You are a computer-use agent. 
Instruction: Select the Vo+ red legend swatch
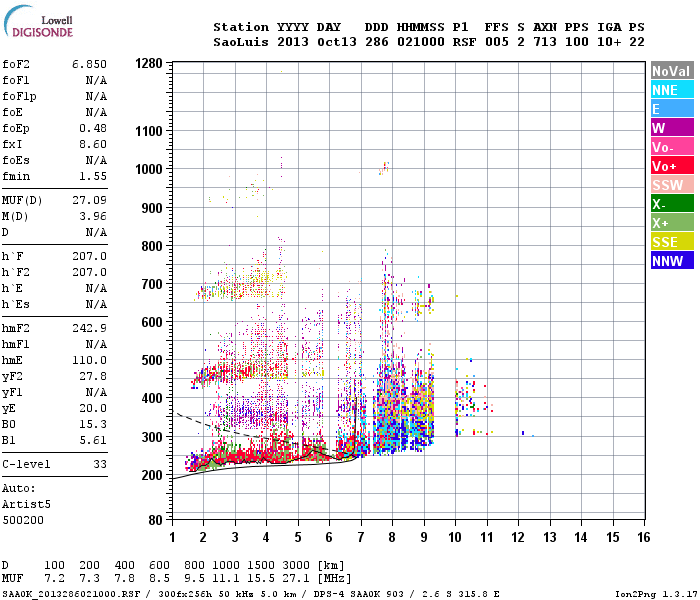672,166
